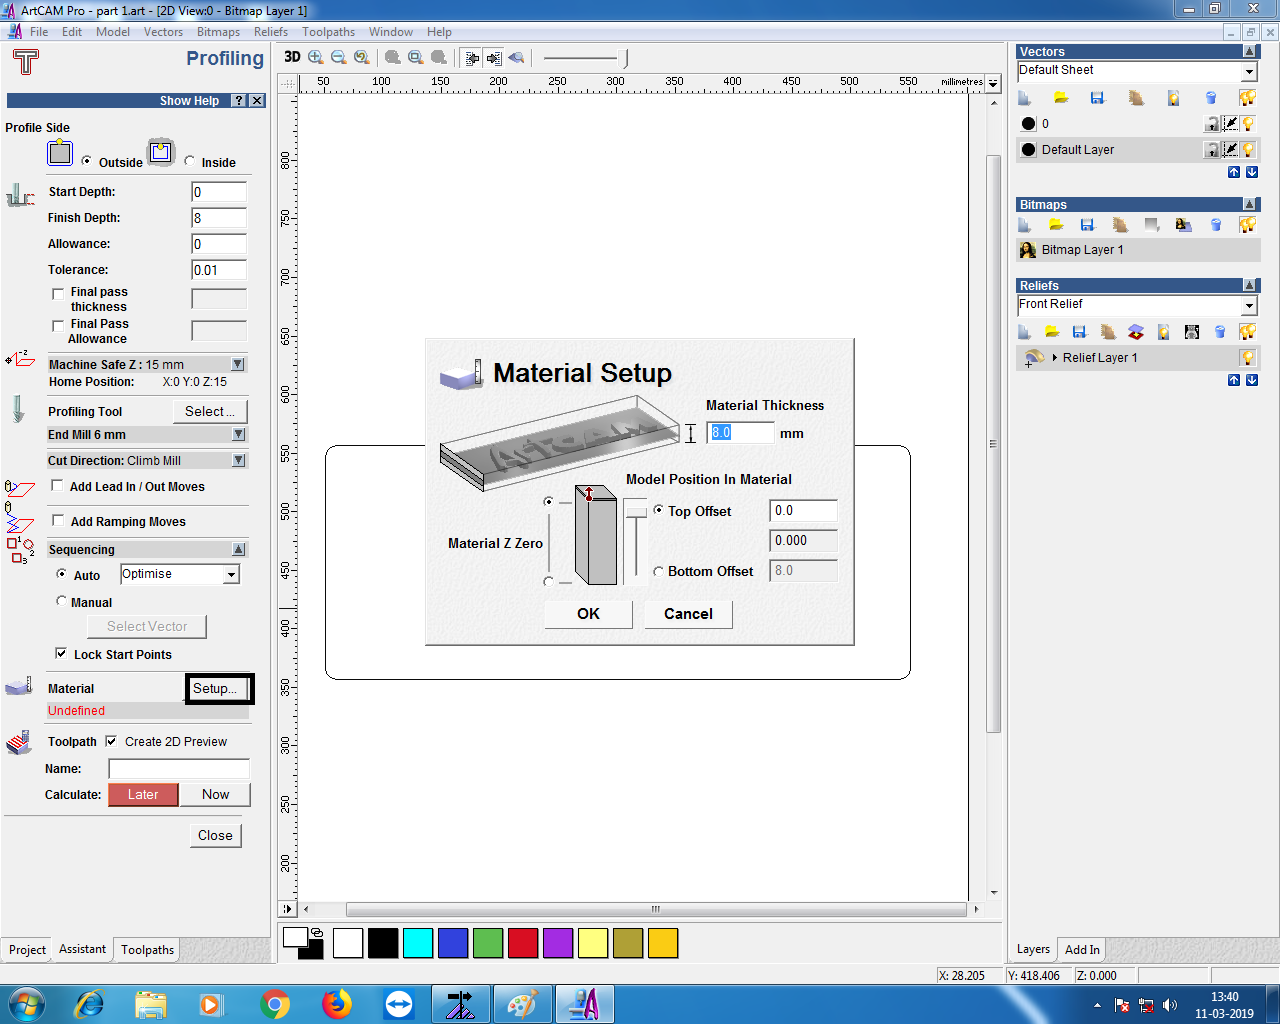Select Bottom Offset radio button
Screen dimensions: 1280x1024
tap(658, 571)
